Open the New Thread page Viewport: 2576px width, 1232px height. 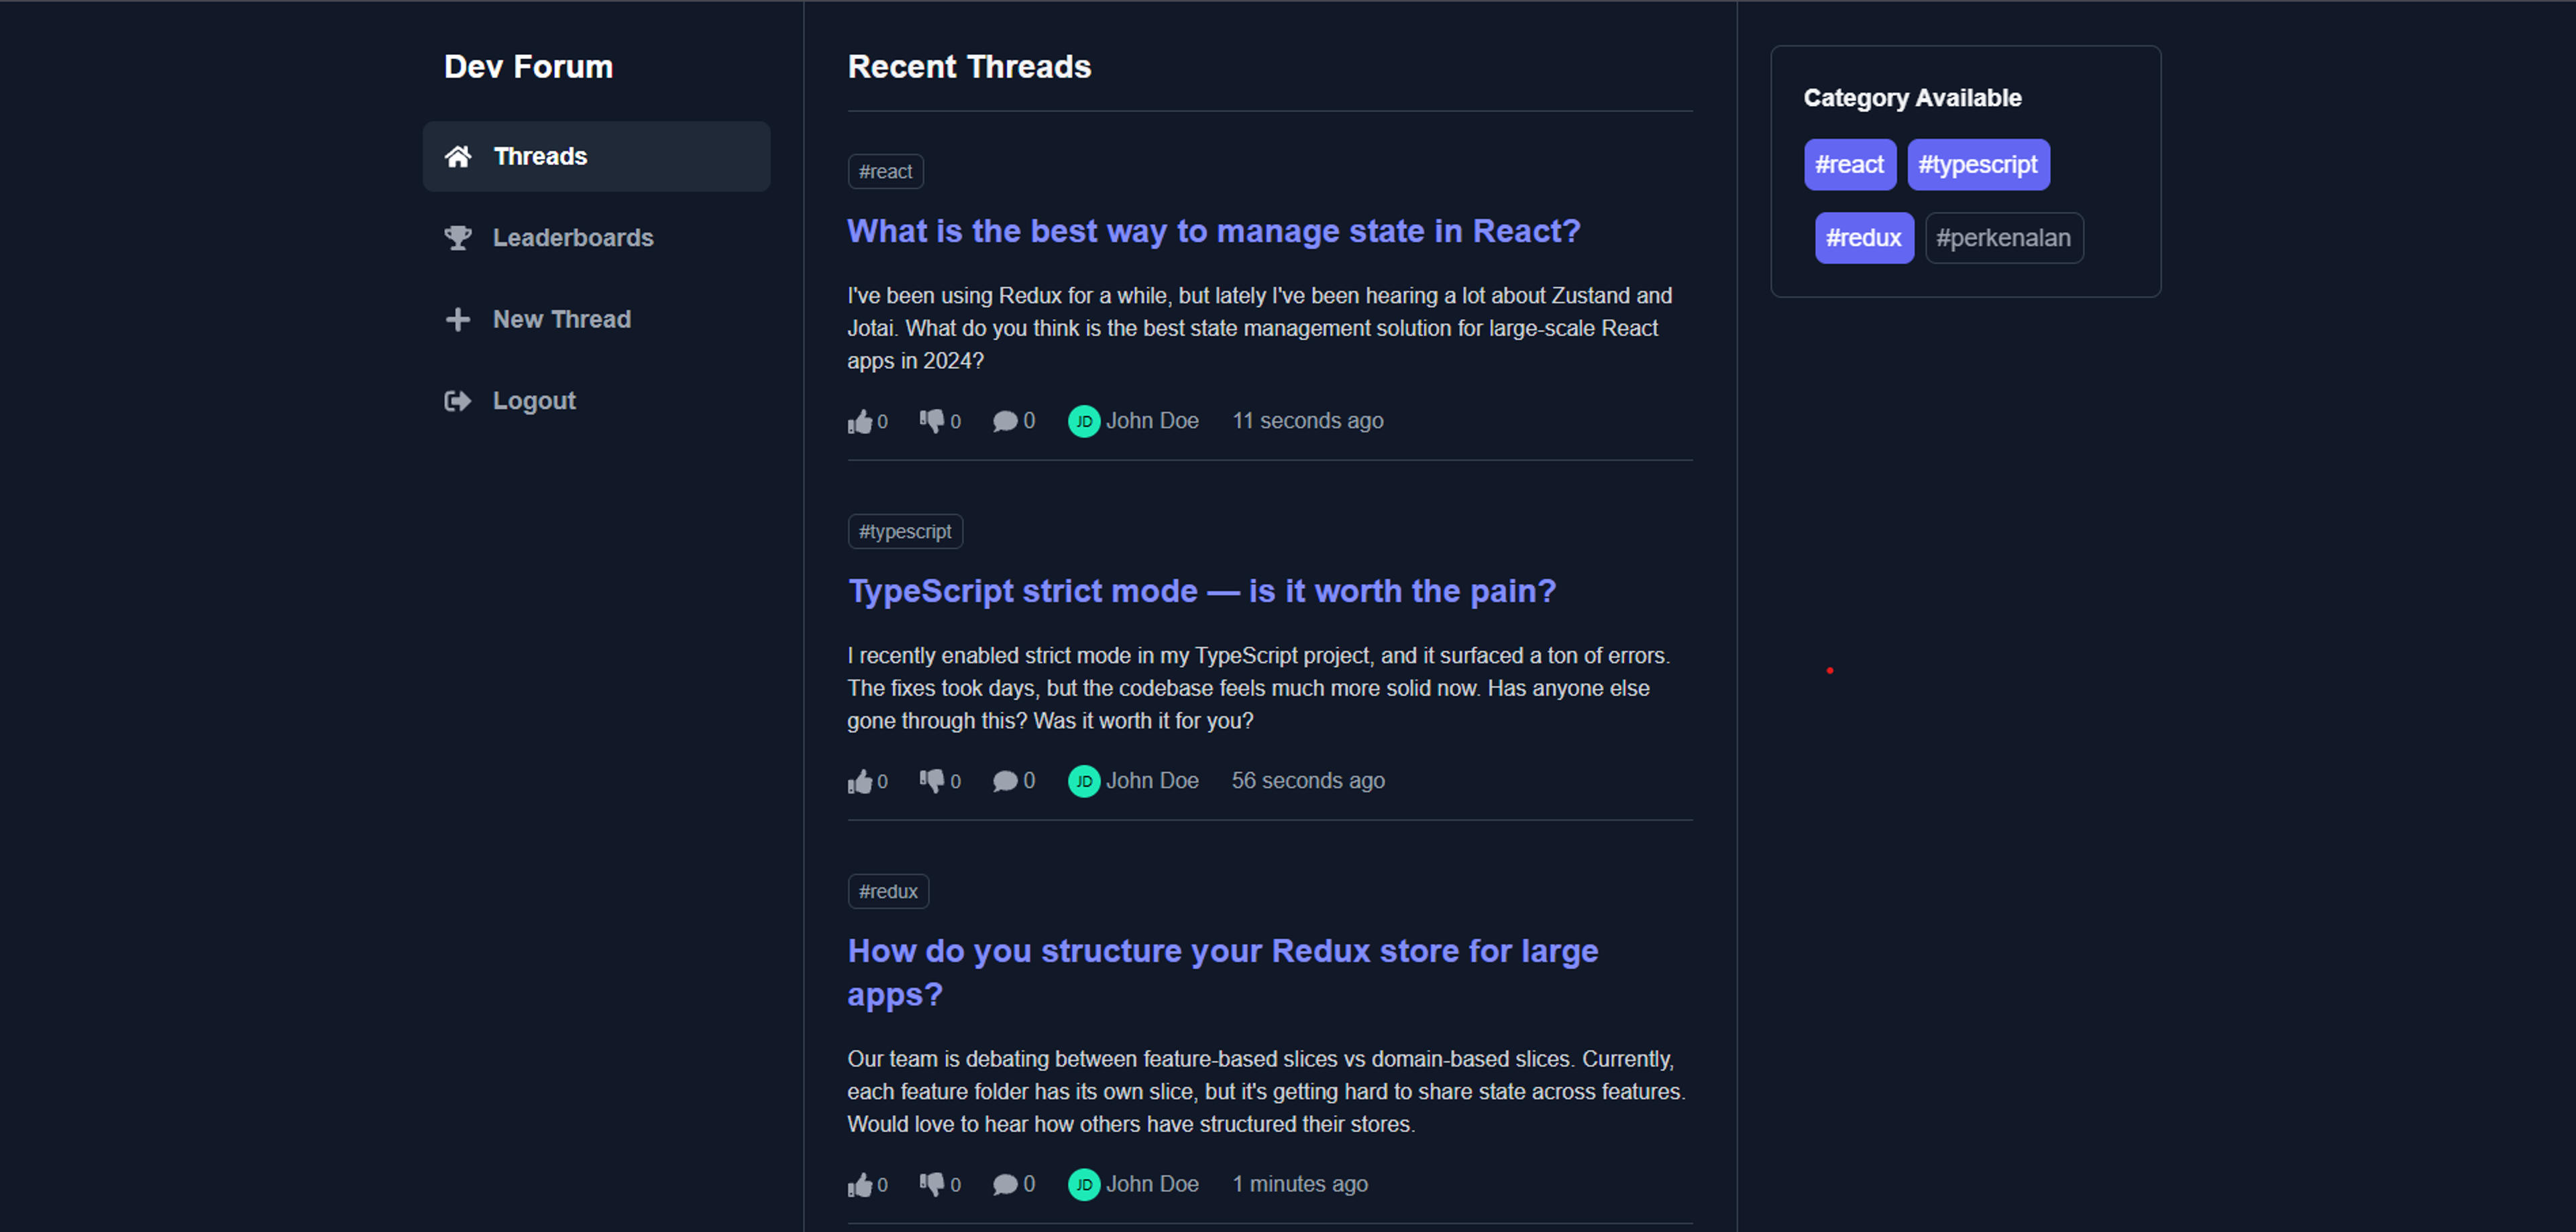[x=596, y=319]
